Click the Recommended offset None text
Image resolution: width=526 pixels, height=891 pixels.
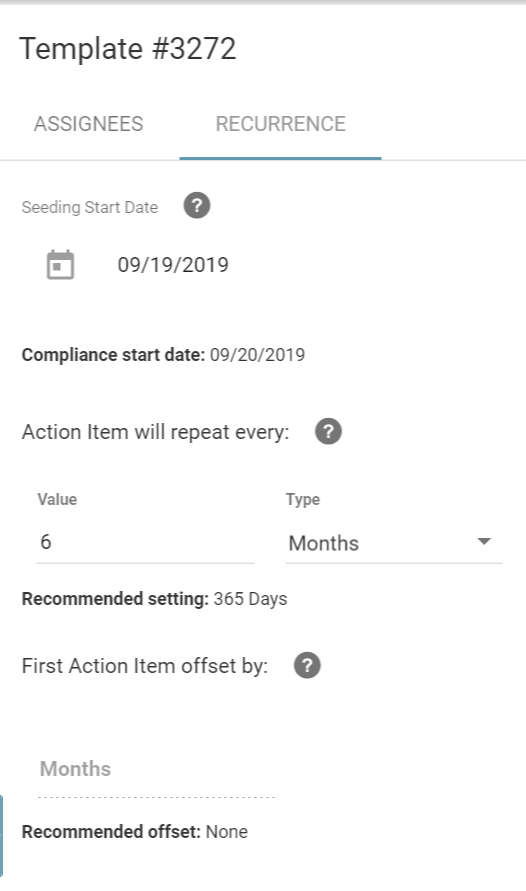point(135,832)
